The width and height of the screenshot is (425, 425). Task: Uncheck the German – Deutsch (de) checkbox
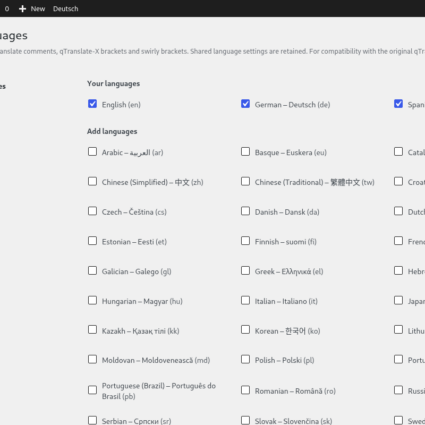[x=245, y=104]
